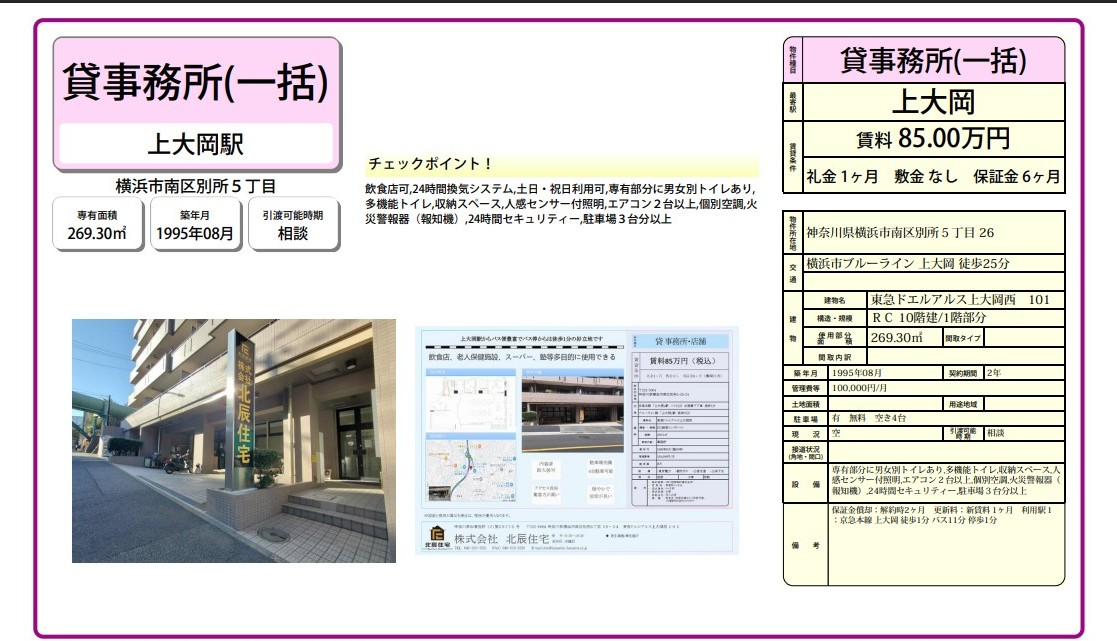Image resolution: width=1117 pixels, height=641 pixels.
Task: Click the 管理費等 label
Action: point(805,389)
